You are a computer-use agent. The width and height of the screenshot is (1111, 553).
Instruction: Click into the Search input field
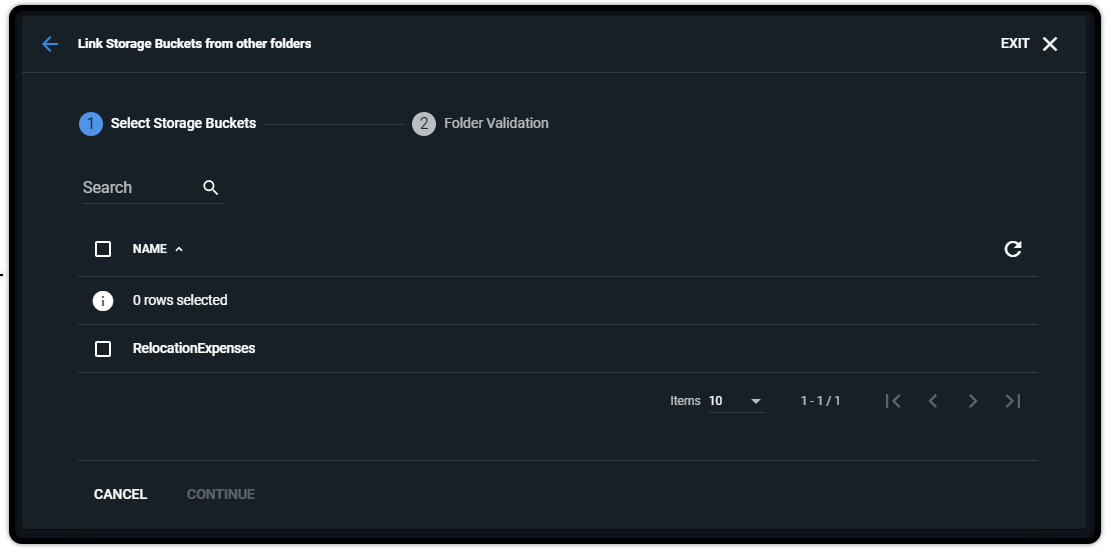click(x=138, y=188)
